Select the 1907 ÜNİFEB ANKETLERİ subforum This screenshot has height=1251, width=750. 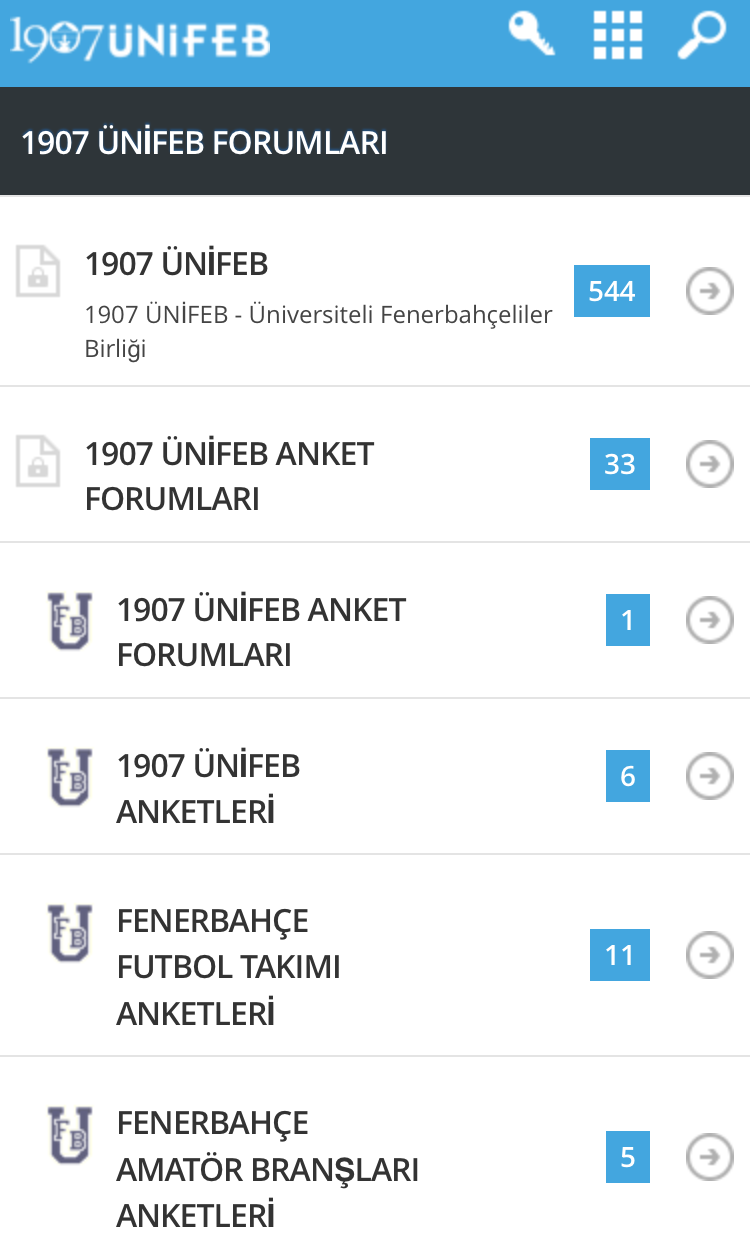(x=208, y=789)
